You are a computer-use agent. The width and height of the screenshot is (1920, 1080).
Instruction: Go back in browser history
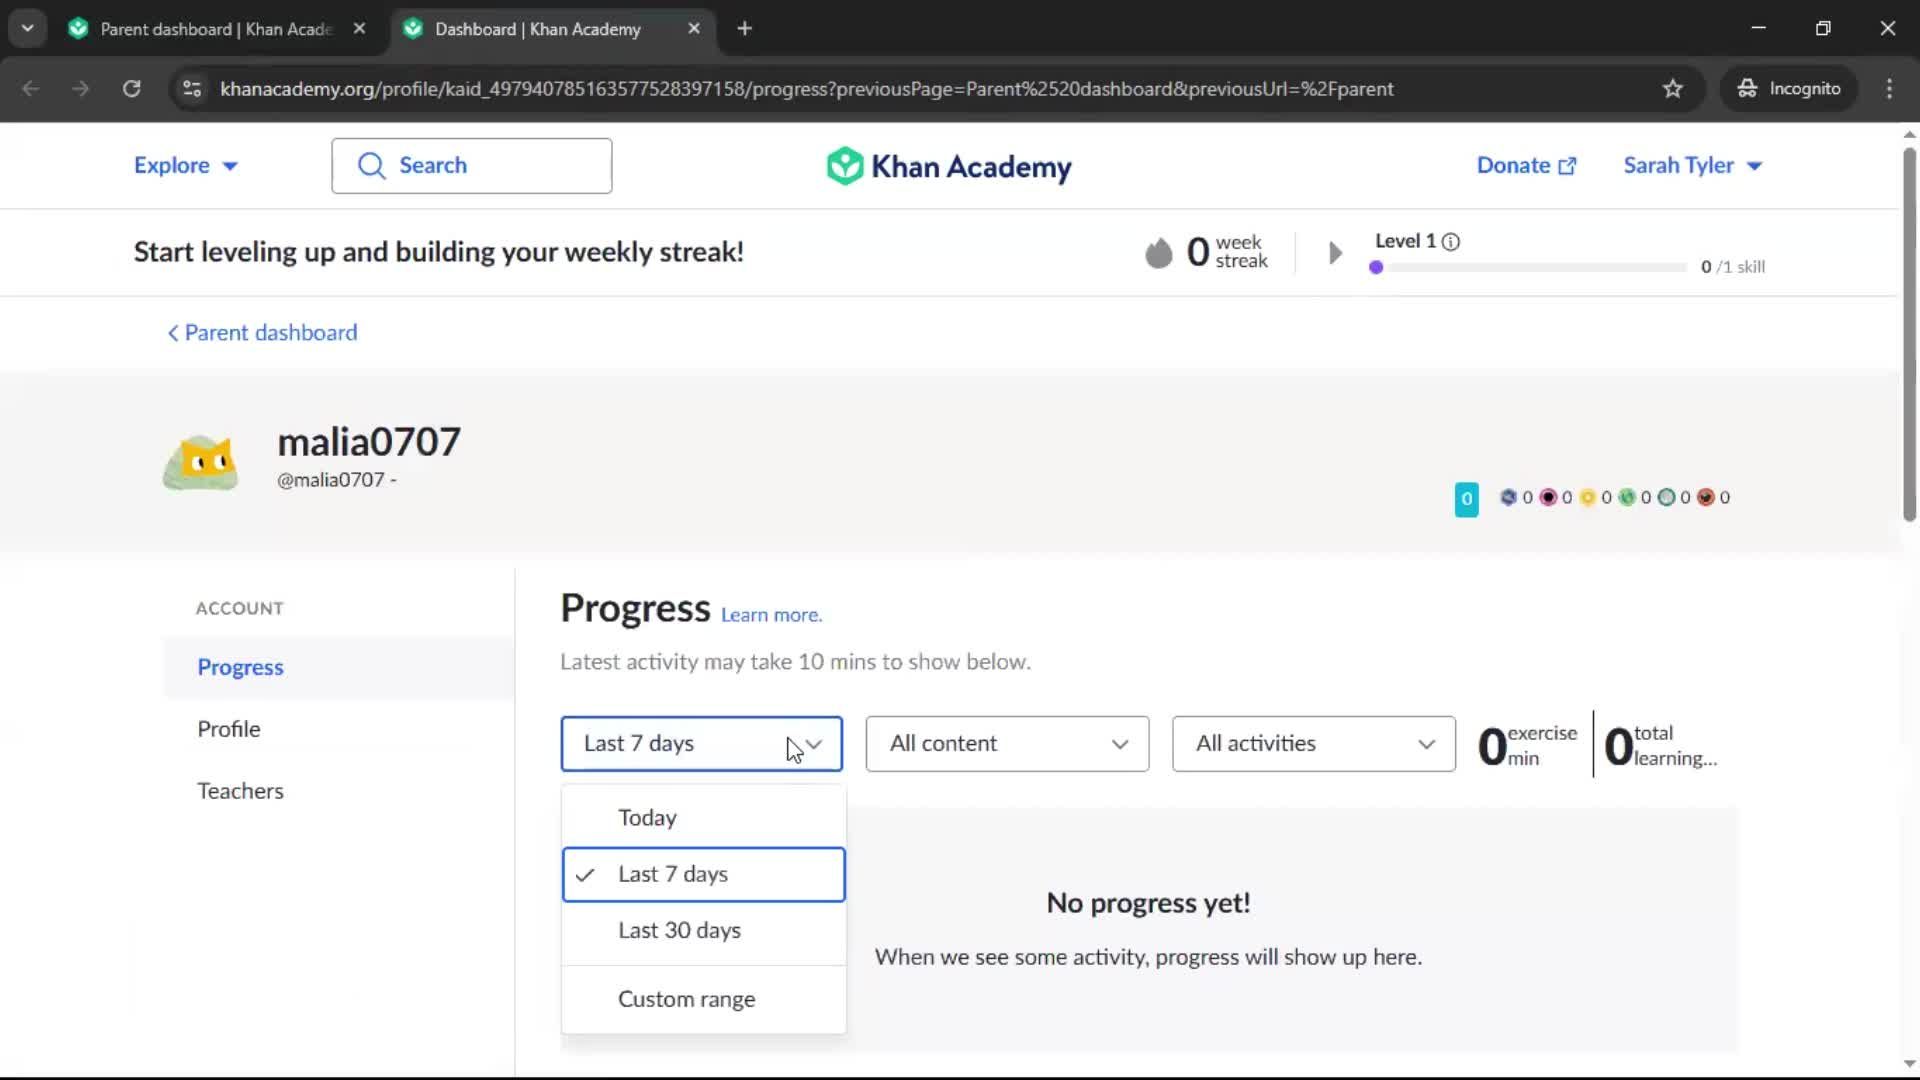click(31, 89)
